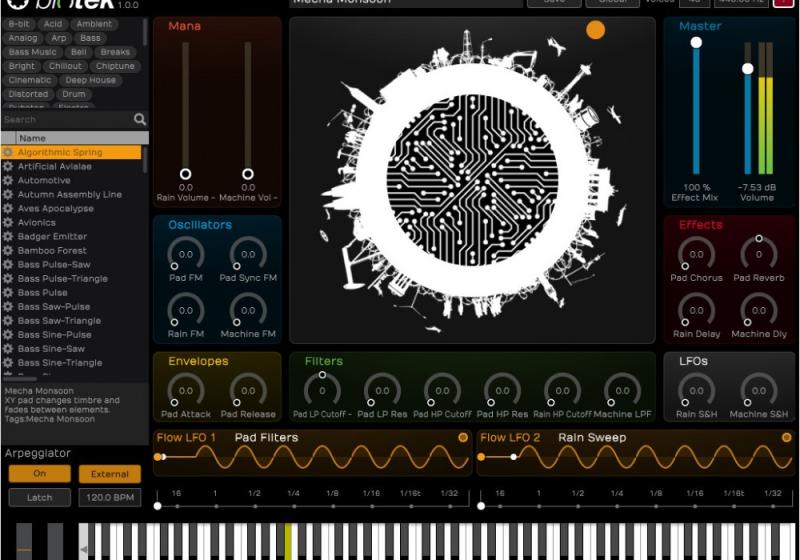Click the Machine FM knob

(248, 310)
